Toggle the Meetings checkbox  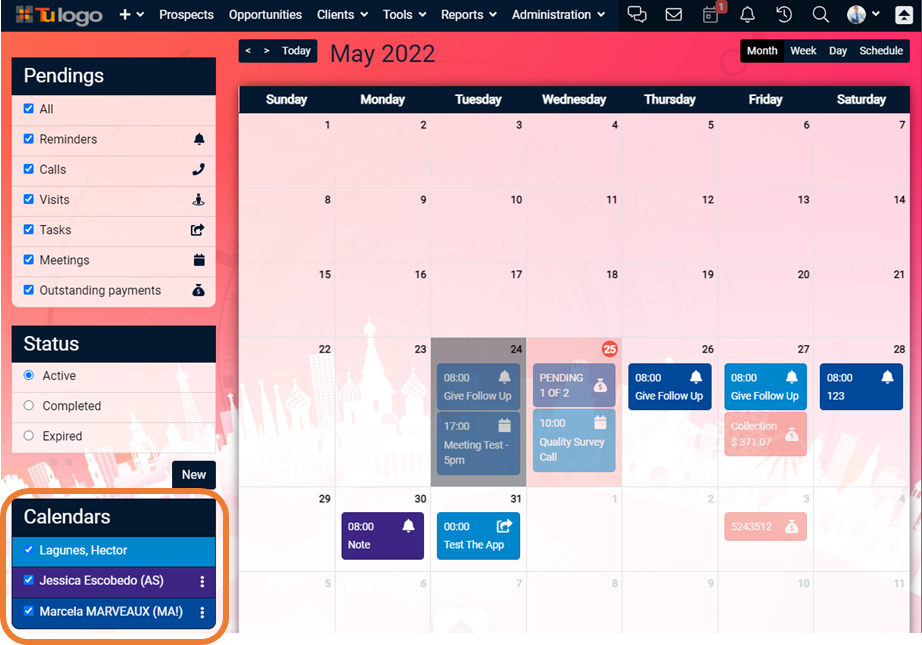click(28, 259)
